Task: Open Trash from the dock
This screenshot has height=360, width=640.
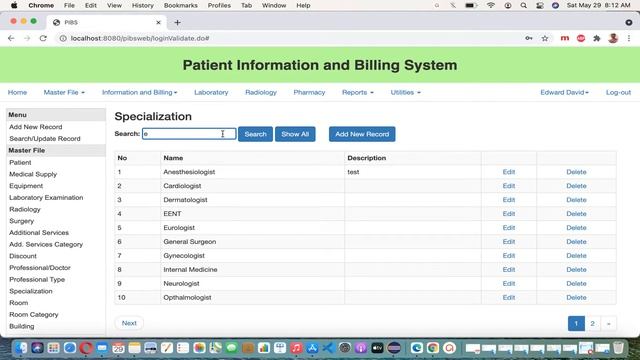Action: (x=618, y=348)
